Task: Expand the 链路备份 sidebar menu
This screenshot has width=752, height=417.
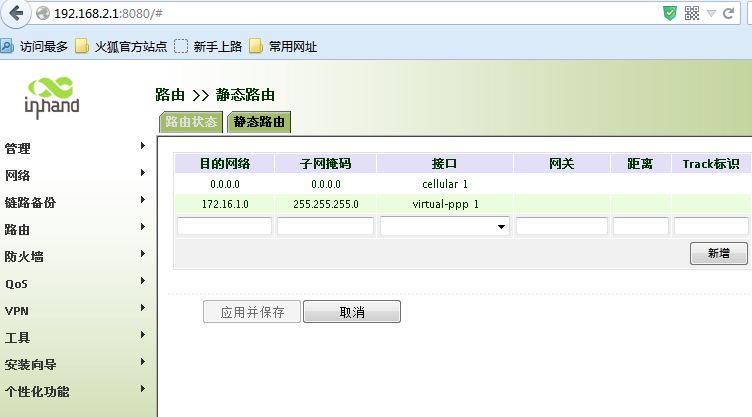Action: 75,202
